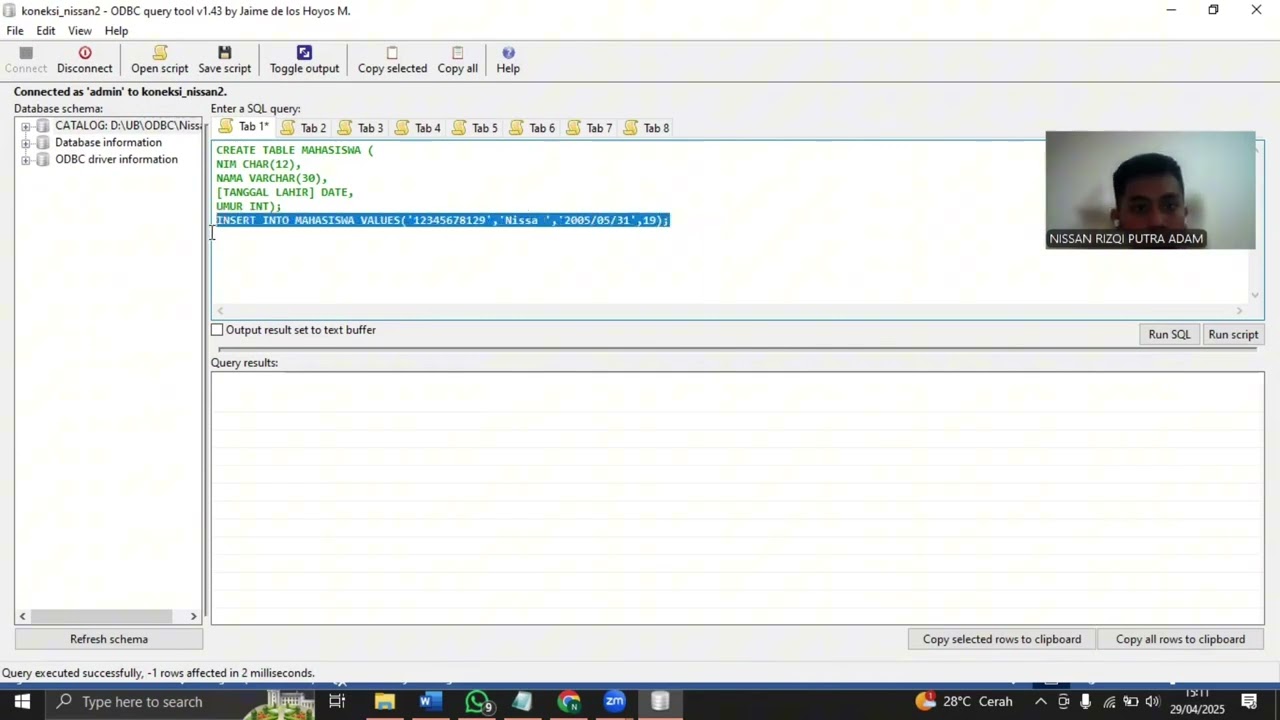
Task: Show hidden system tray icons
Action: [1041, 702]
